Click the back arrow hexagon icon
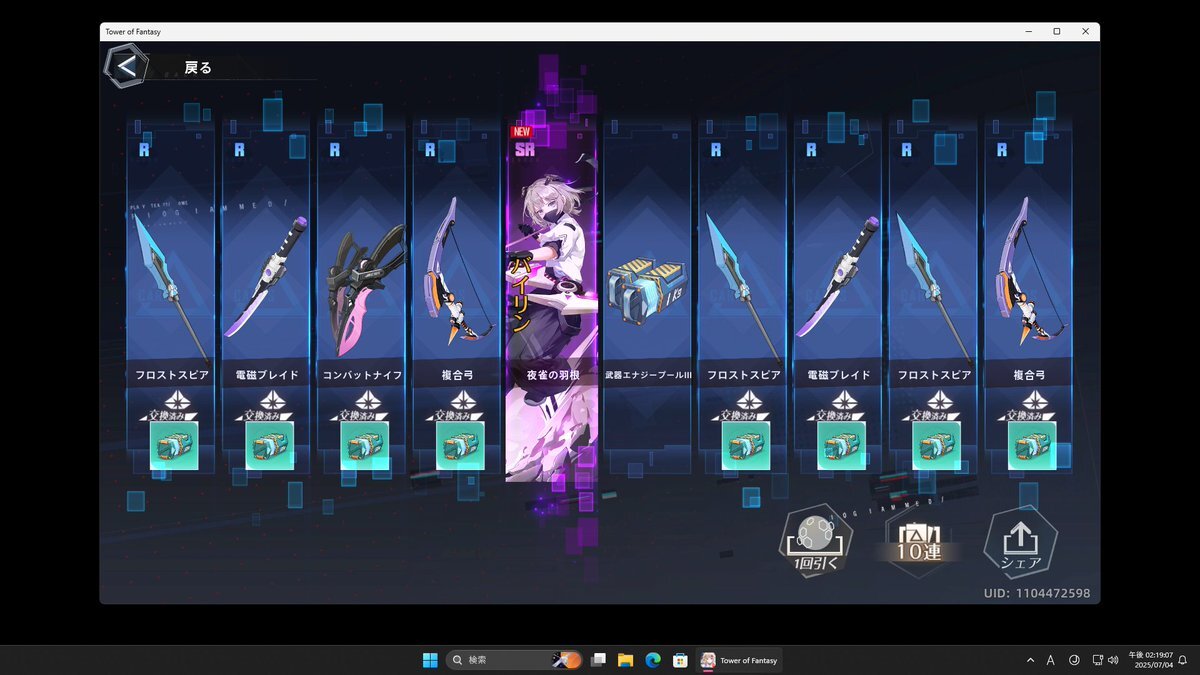 [127, 67]
